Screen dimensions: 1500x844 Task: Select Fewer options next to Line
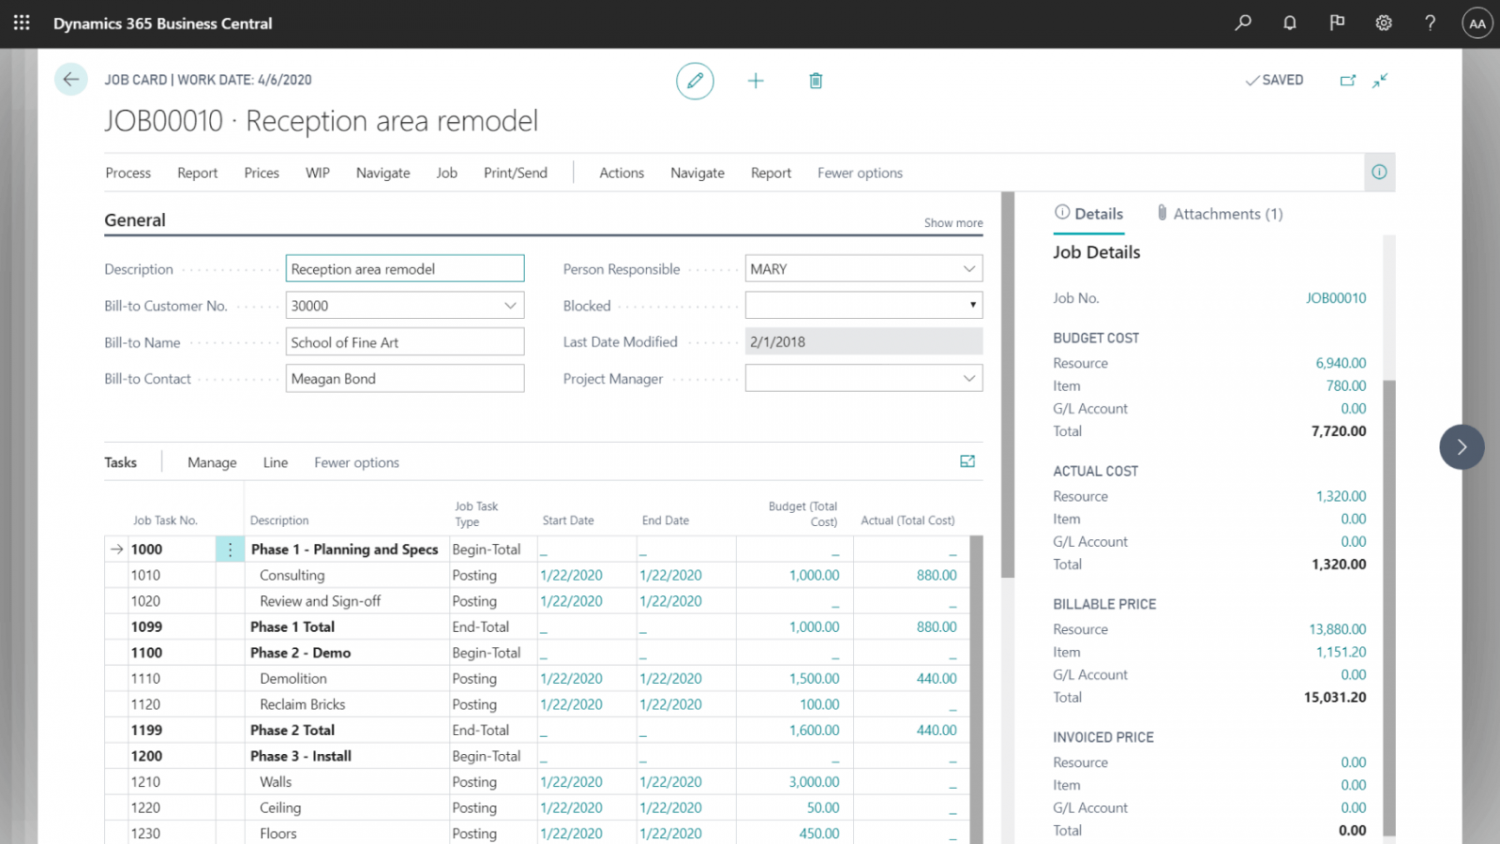(356, 462)
